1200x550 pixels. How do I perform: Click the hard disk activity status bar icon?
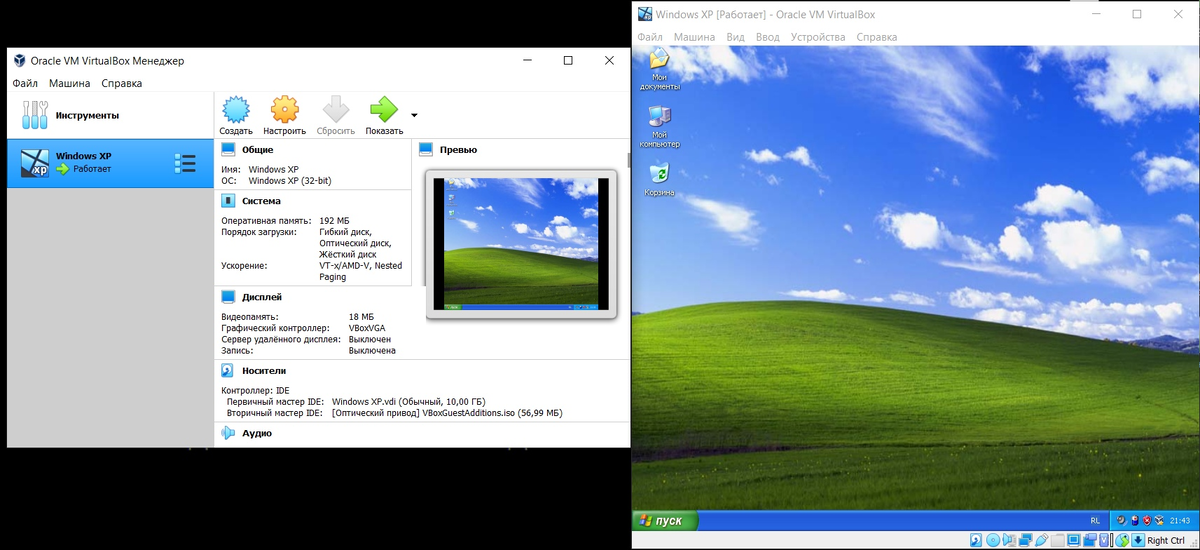click(x=976, y=540)
